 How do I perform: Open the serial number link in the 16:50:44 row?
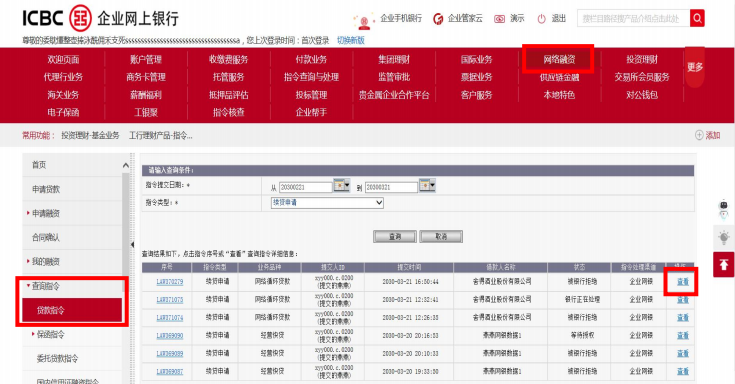(x=169, y=281)
